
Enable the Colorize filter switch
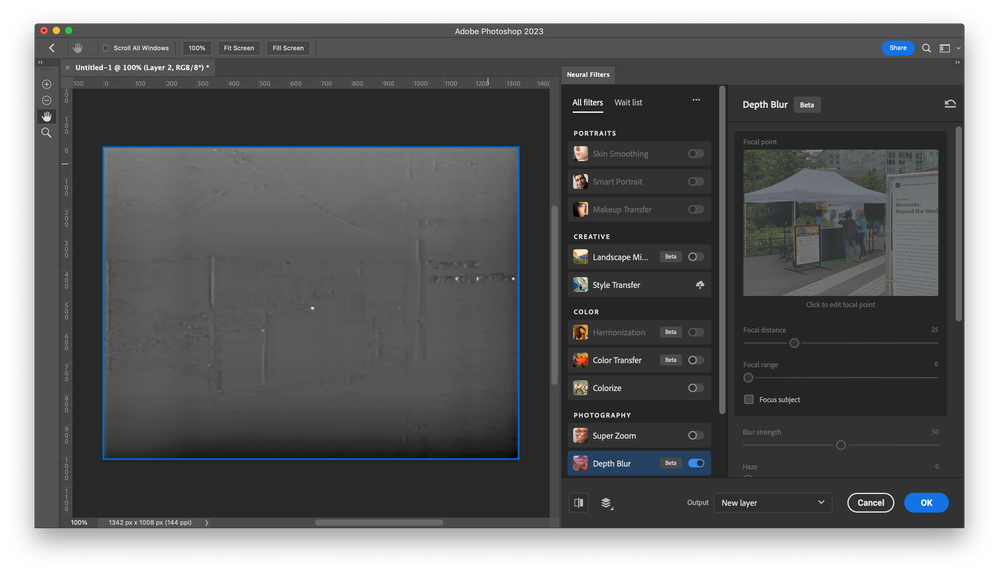(x=696, y=388)
